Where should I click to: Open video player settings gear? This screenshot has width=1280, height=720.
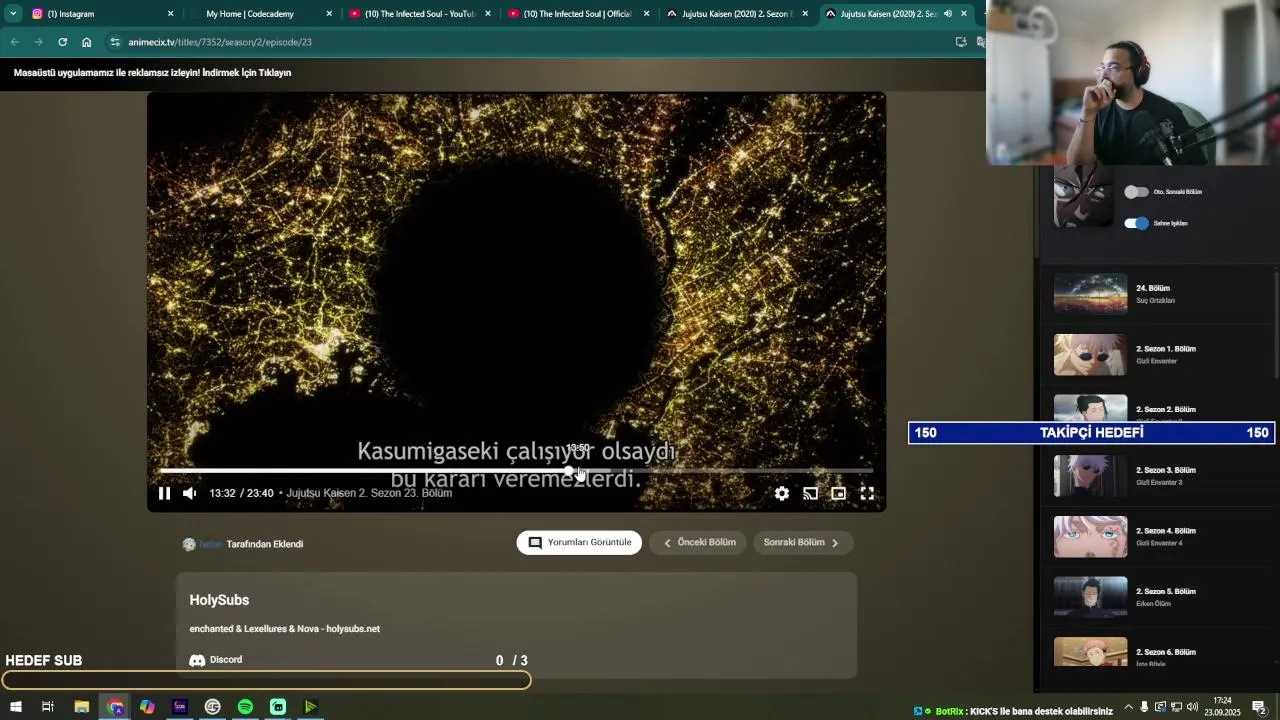[x=782, y=493]
